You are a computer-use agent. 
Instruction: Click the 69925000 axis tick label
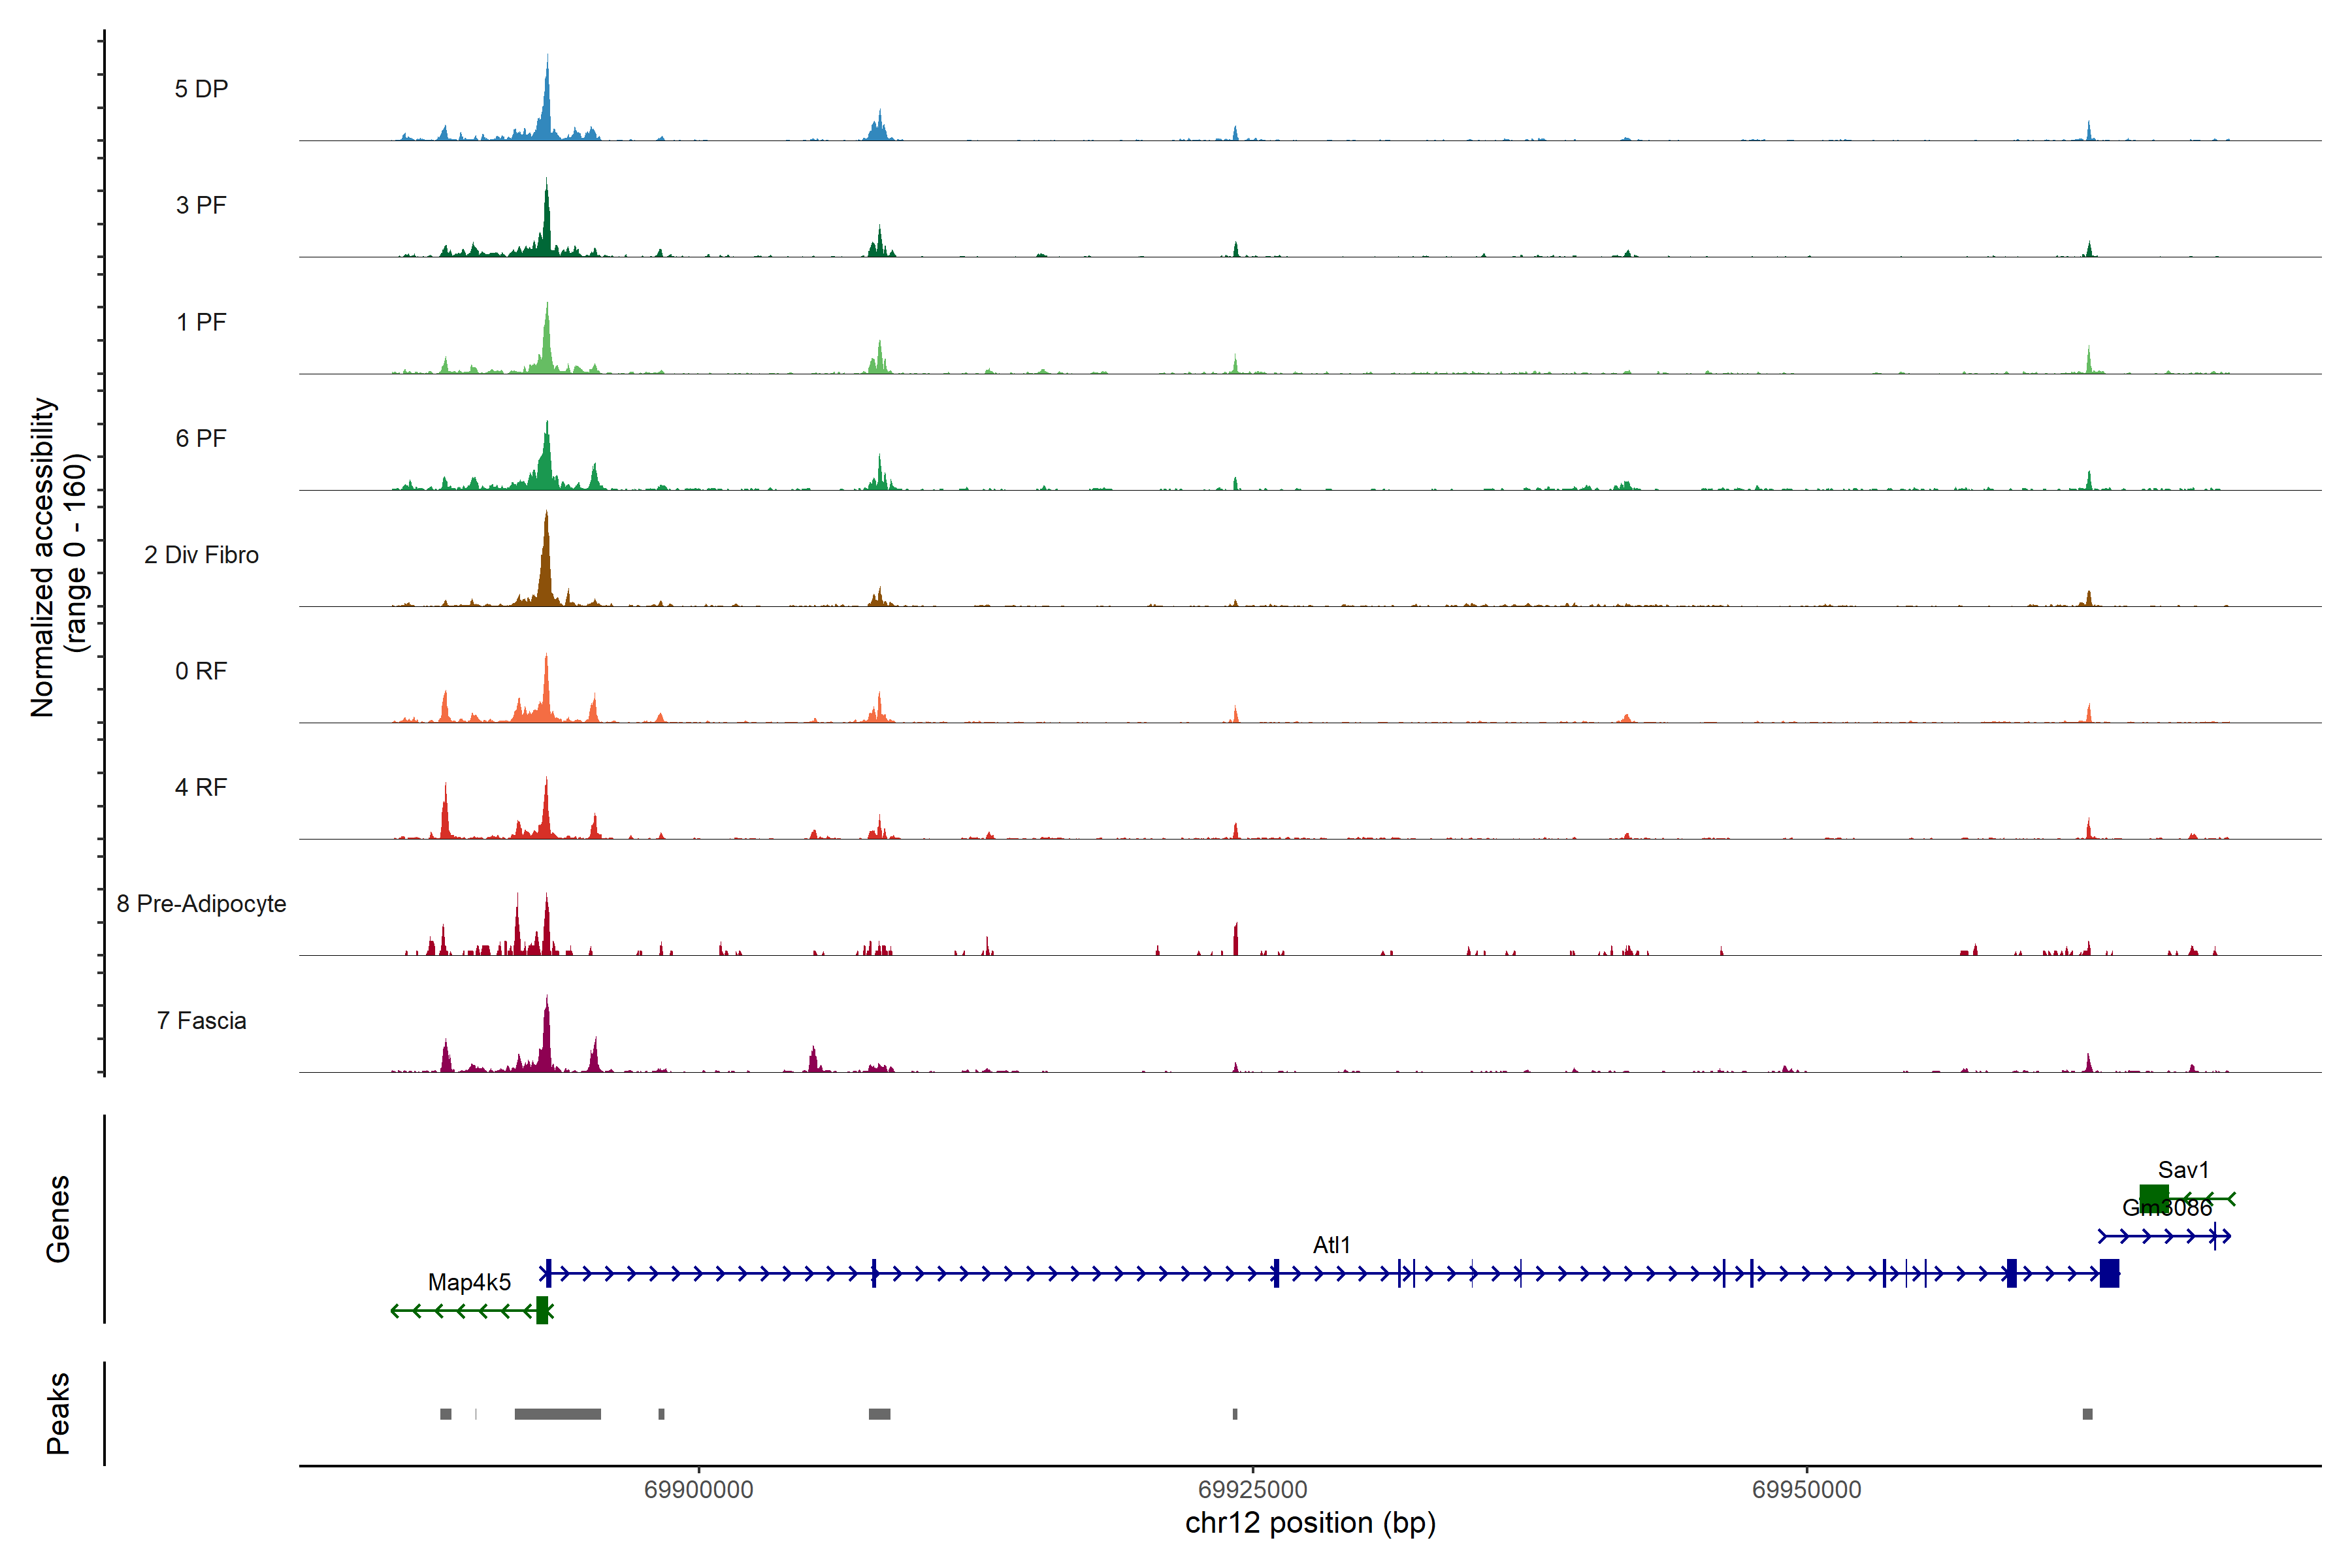[1252, 1490]
